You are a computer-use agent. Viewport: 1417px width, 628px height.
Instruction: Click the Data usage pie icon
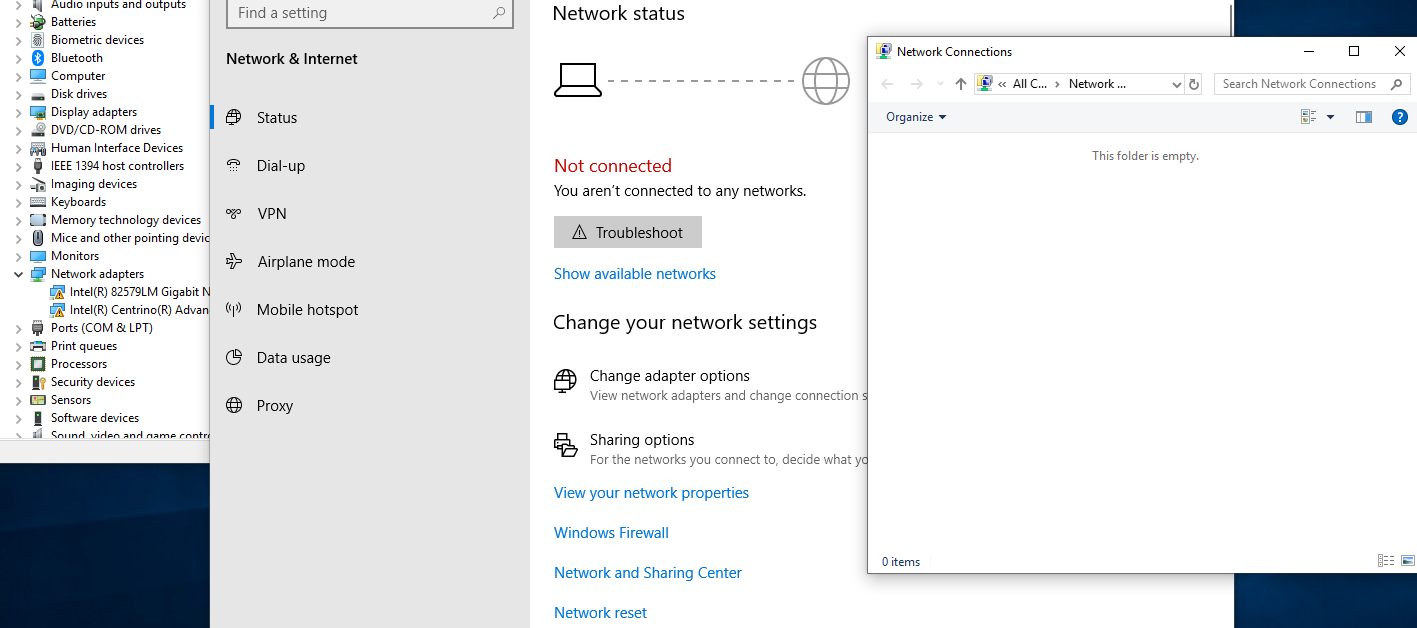pyautogui.click(x=234, y=357)
